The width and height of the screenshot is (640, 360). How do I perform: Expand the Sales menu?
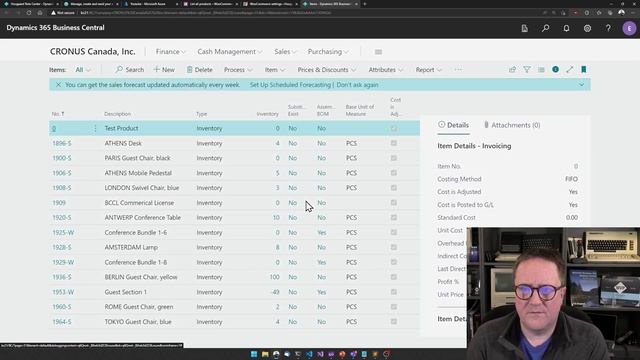[x=285, y=52]
